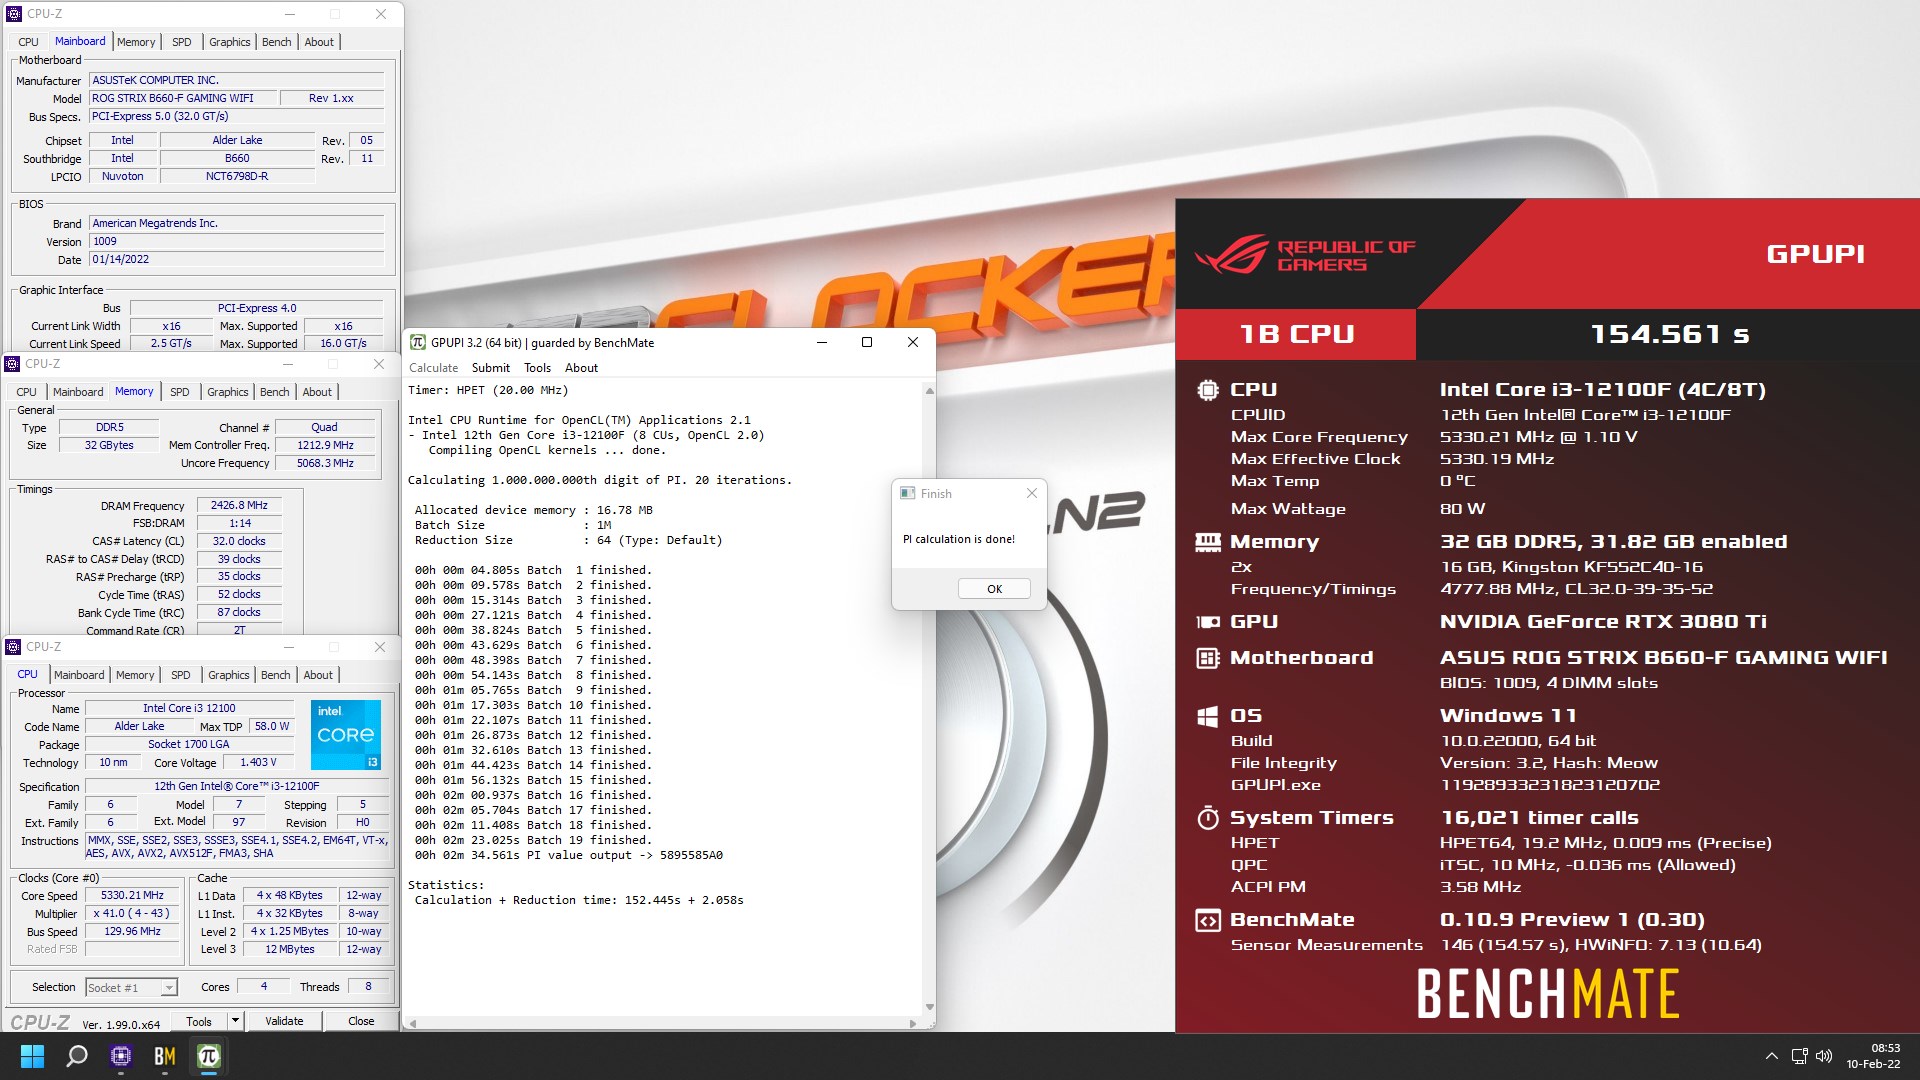The width and height of the screenshot is (1920, 1080).
Task: Open Calculate menu in GPUPI
Action: pyautogui.click(x=433, y=368)
